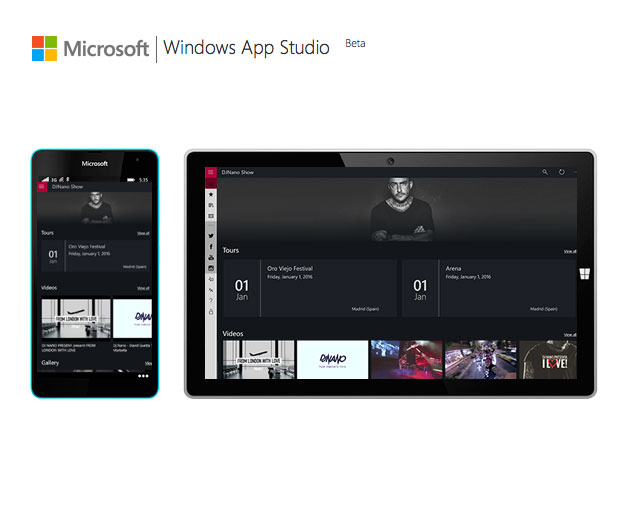Click View all next to tablet Videos
The height and width of the screenshot is (522, 631).
coord(569,335)
